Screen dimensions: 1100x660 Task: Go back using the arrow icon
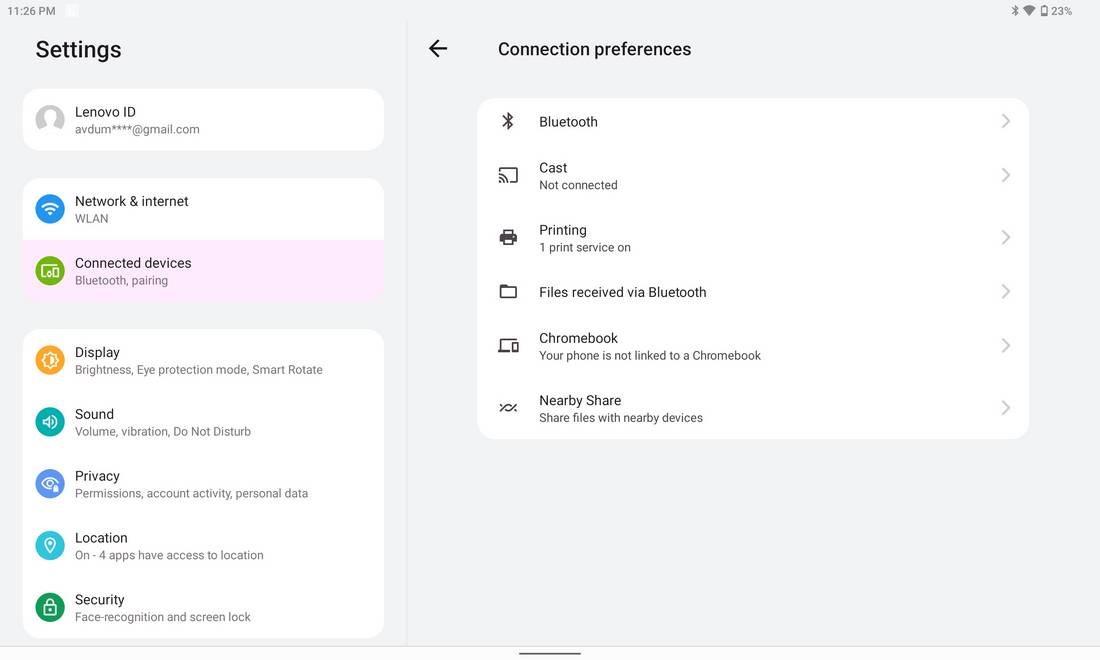tap(438, 48)
